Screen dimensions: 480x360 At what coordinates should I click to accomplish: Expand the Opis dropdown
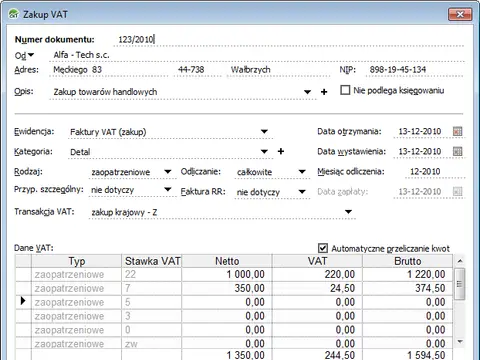(307, 92)
